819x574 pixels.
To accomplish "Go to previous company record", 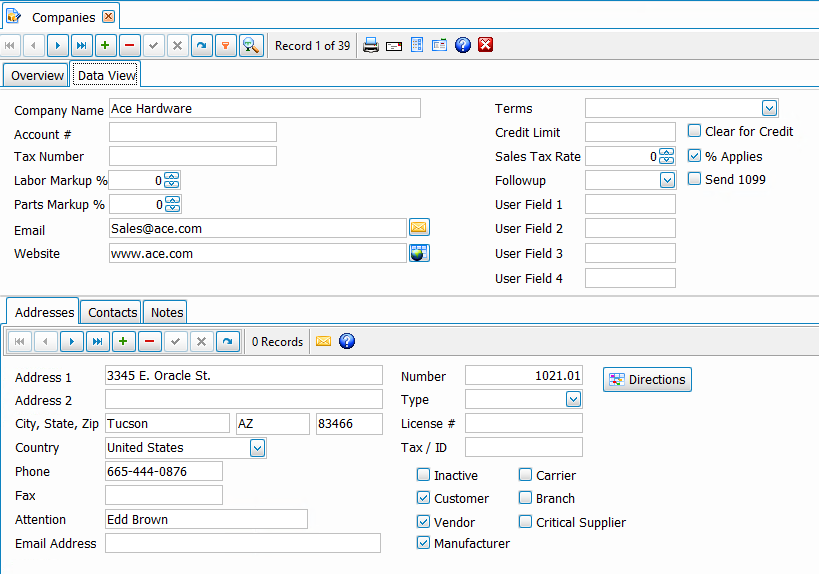I will [33, 45].
